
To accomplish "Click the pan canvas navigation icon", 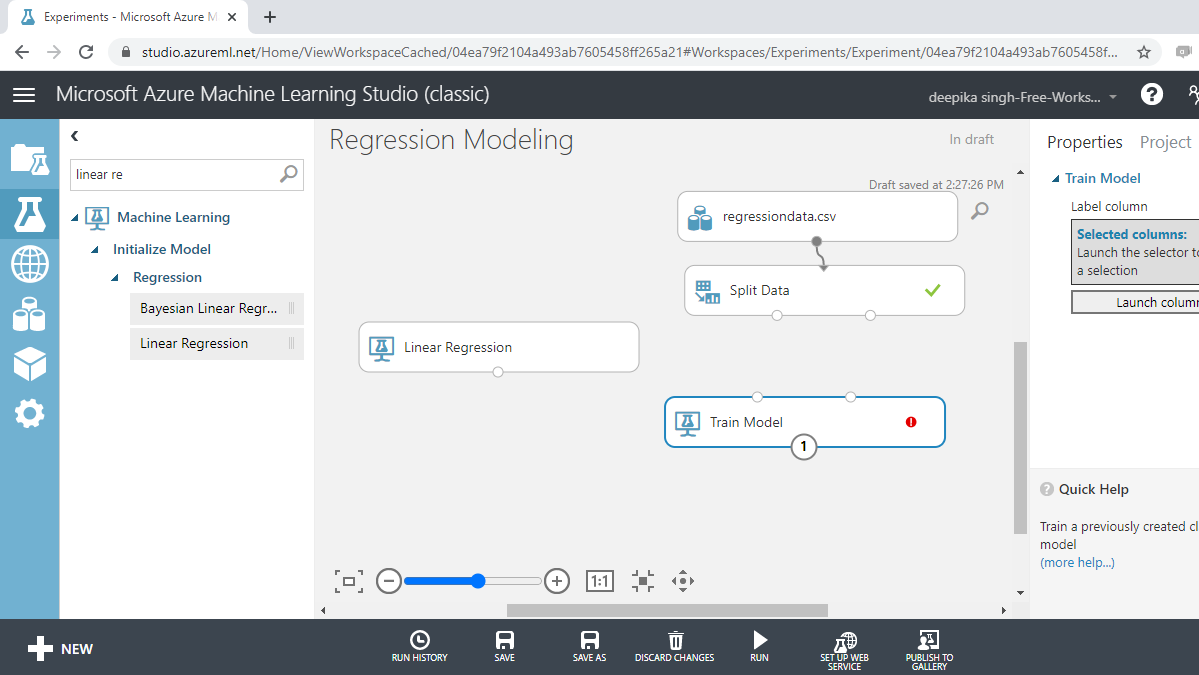I will tap(683, 581).
